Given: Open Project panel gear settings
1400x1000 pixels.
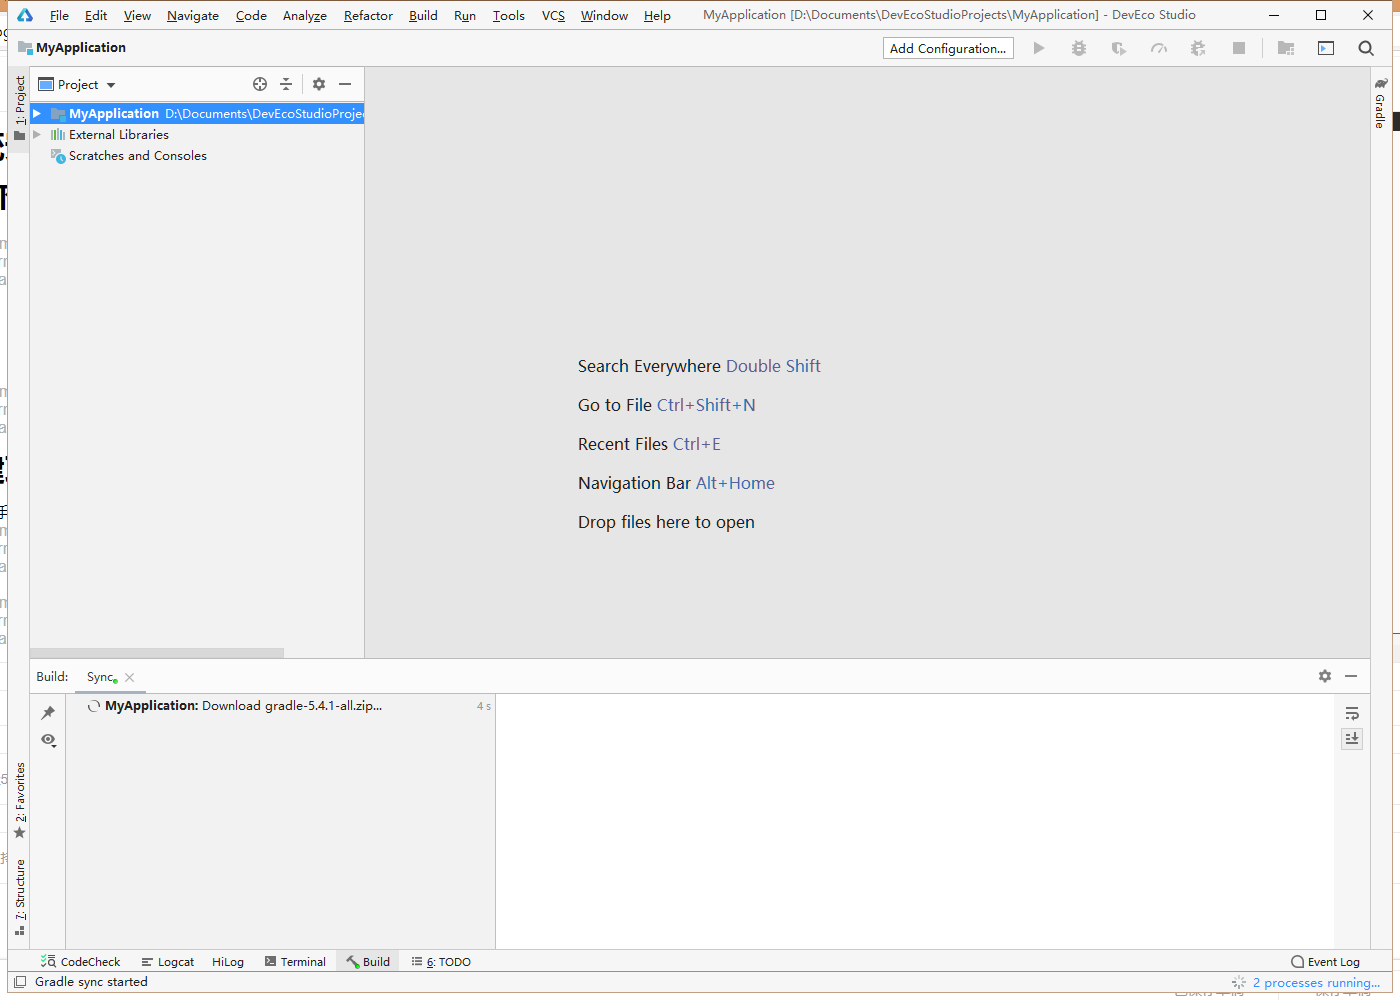Looking at the screenshot, I should pos(319,84).
